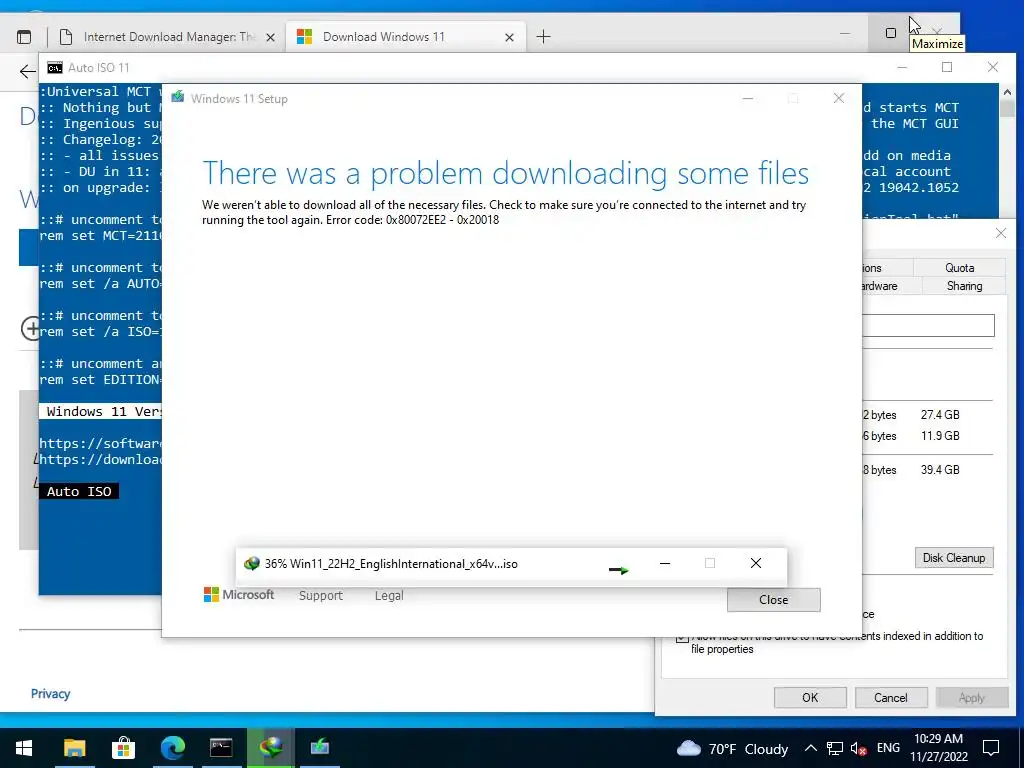The image size is (1024, 768).
Task: Open the Sharing tab in properties
Action: (x=964, y=286)
